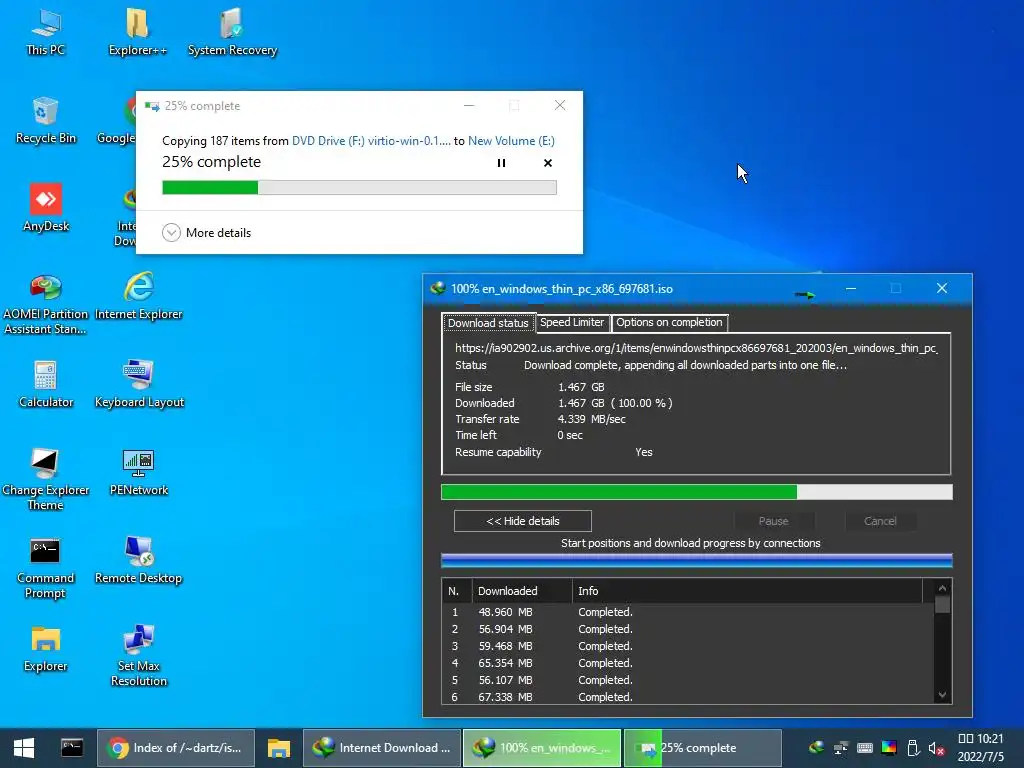Select the Keyboard Layout desktop icon
Screen dimensions: 1024x768
pos(138,384)
